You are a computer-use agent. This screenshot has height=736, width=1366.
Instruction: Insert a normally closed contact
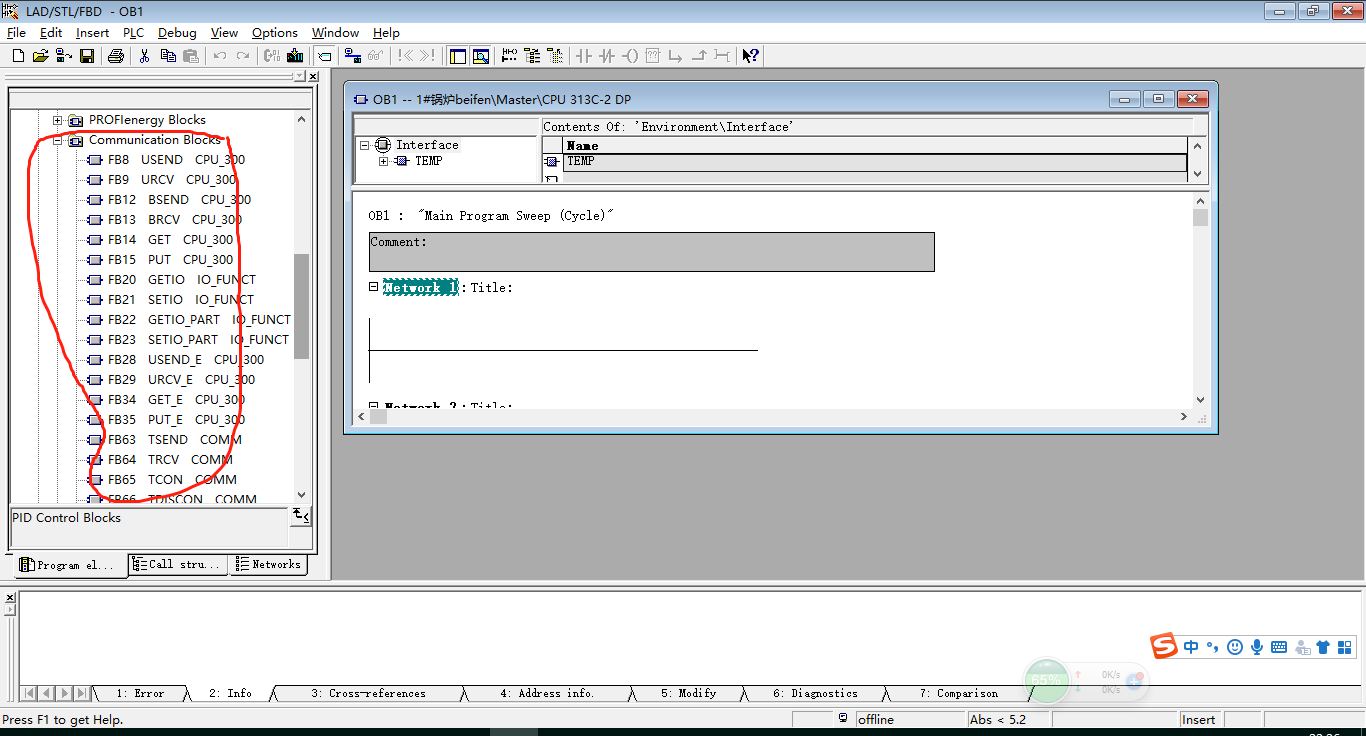606,56
